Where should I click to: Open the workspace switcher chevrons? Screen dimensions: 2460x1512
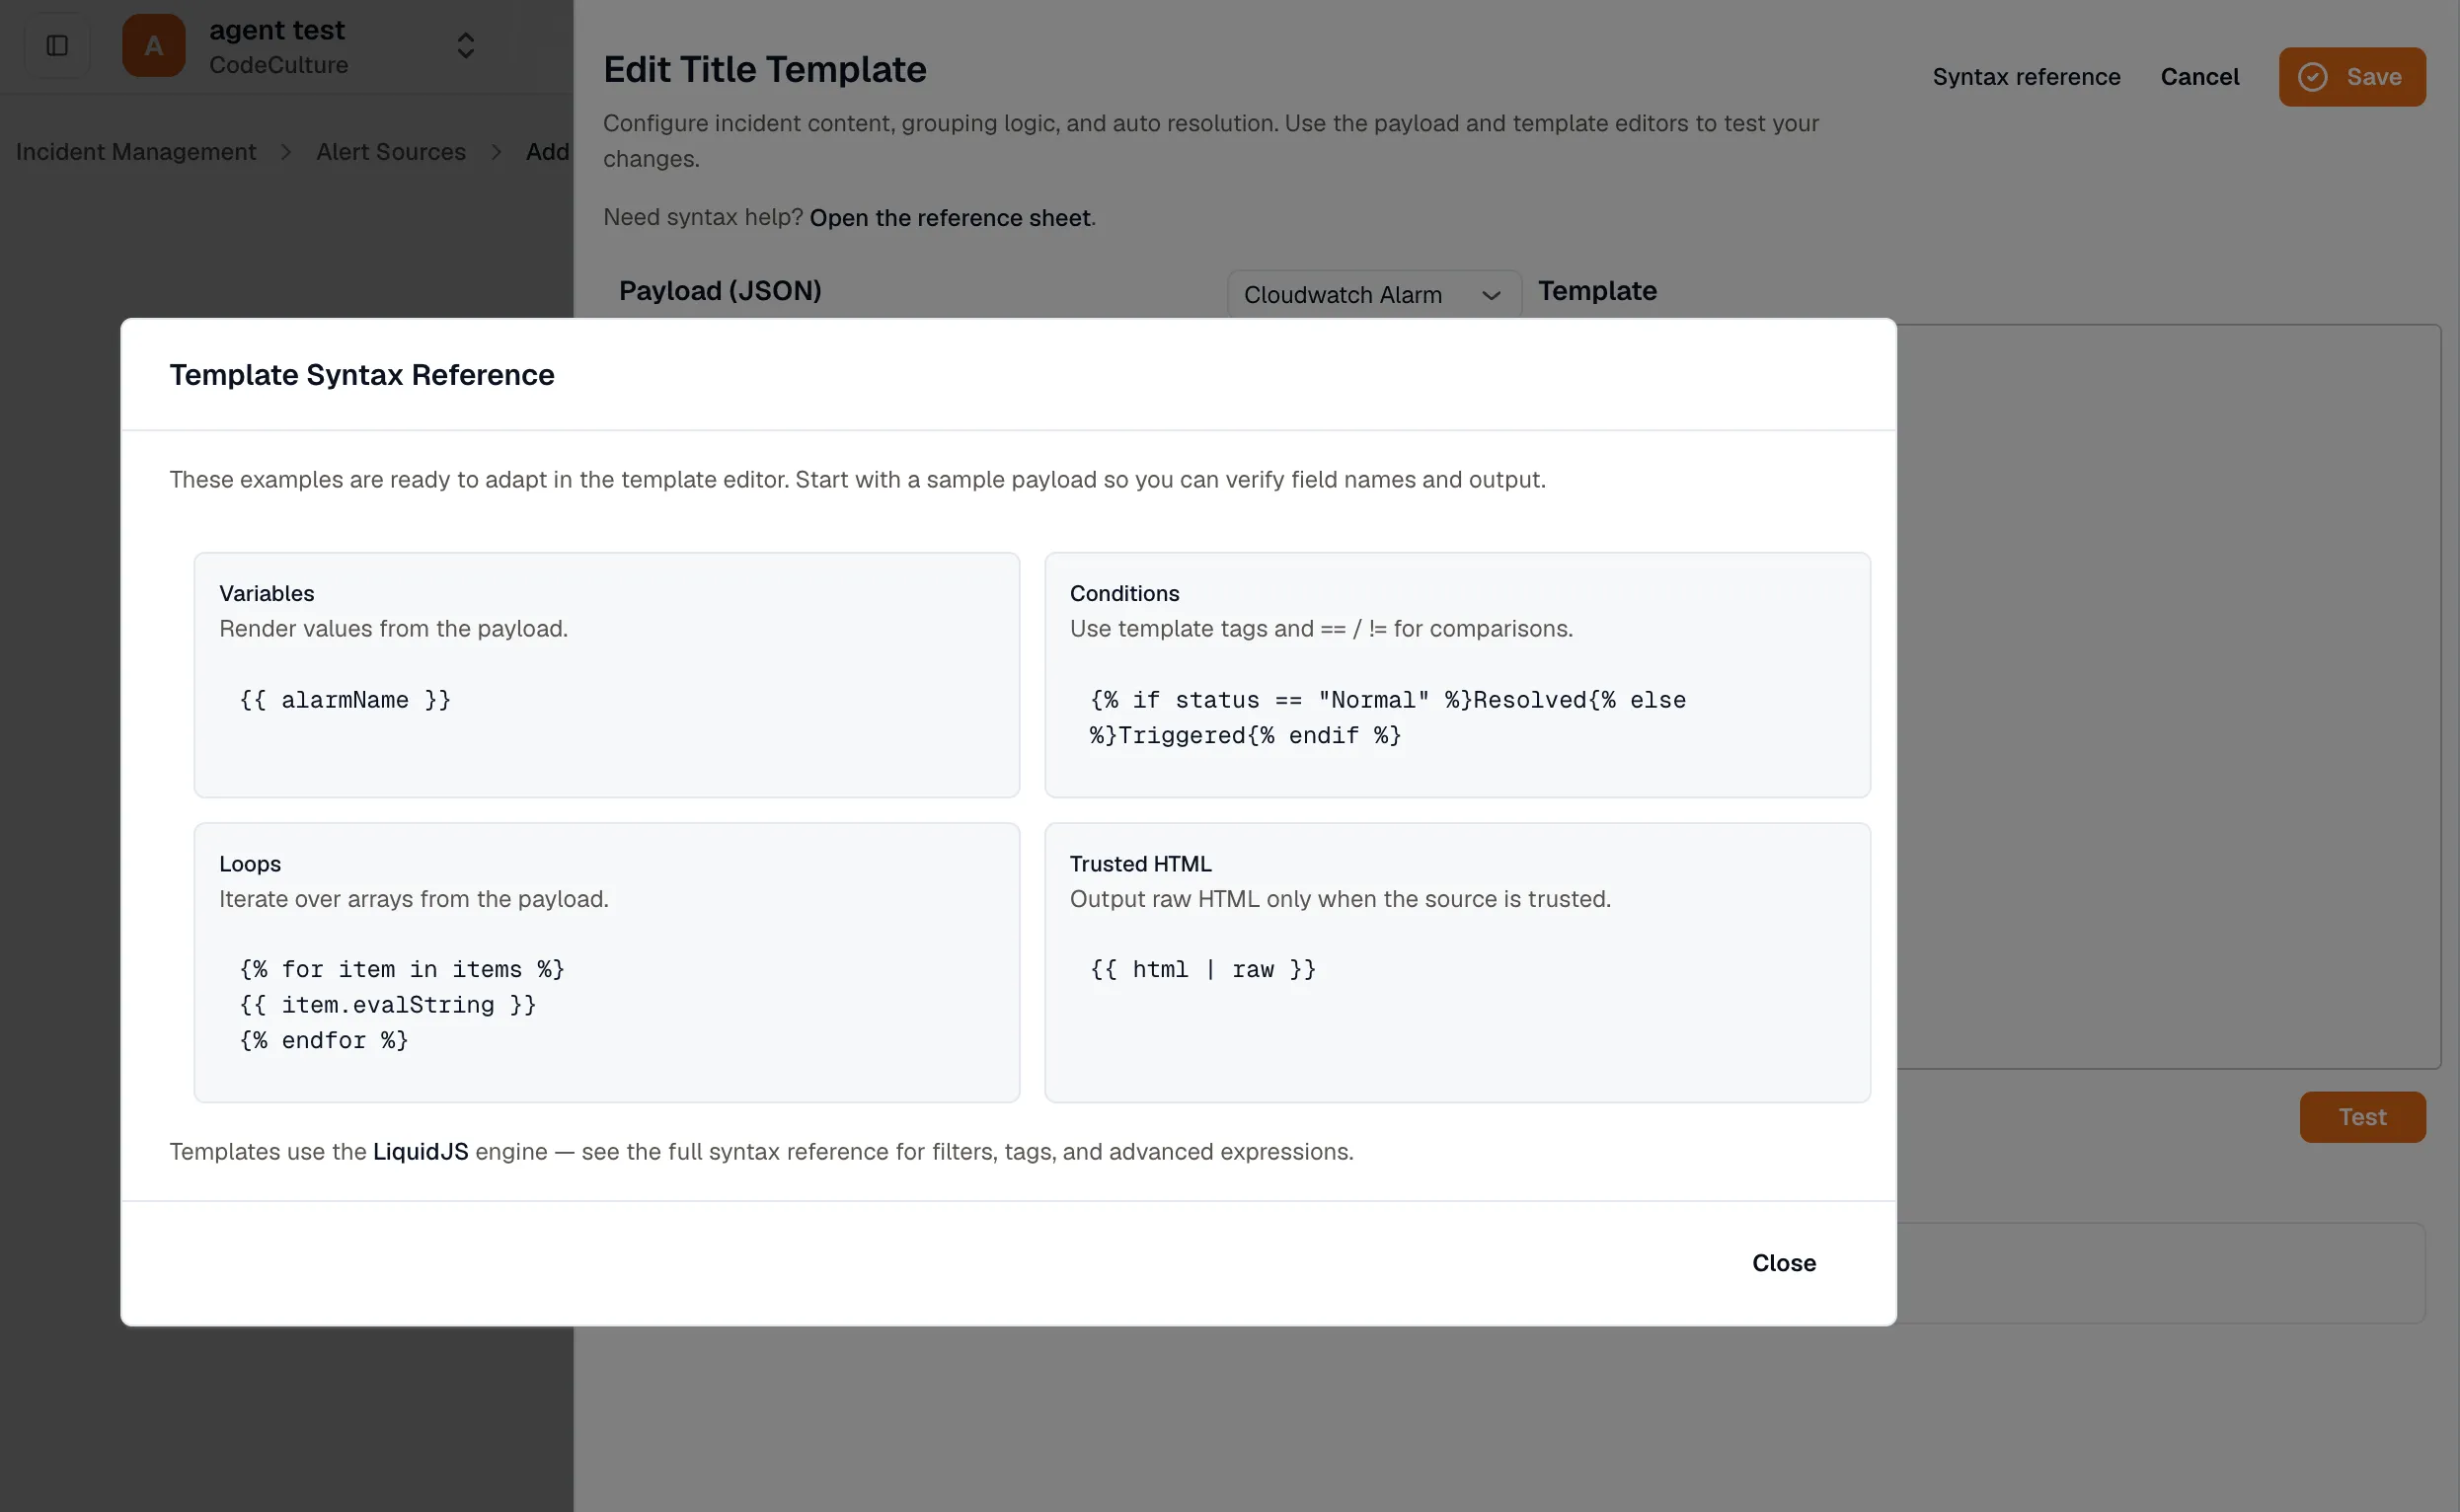466,45
